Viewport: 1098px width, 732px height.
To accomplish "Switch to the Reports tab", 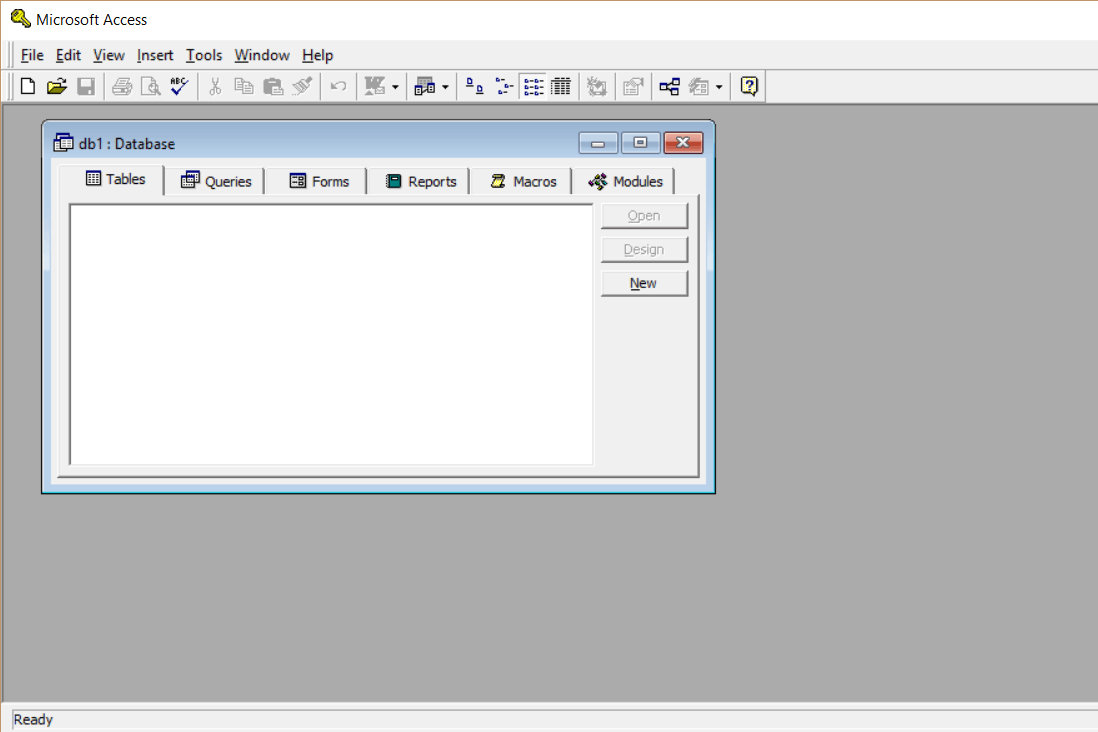I will tap(421, 181).
